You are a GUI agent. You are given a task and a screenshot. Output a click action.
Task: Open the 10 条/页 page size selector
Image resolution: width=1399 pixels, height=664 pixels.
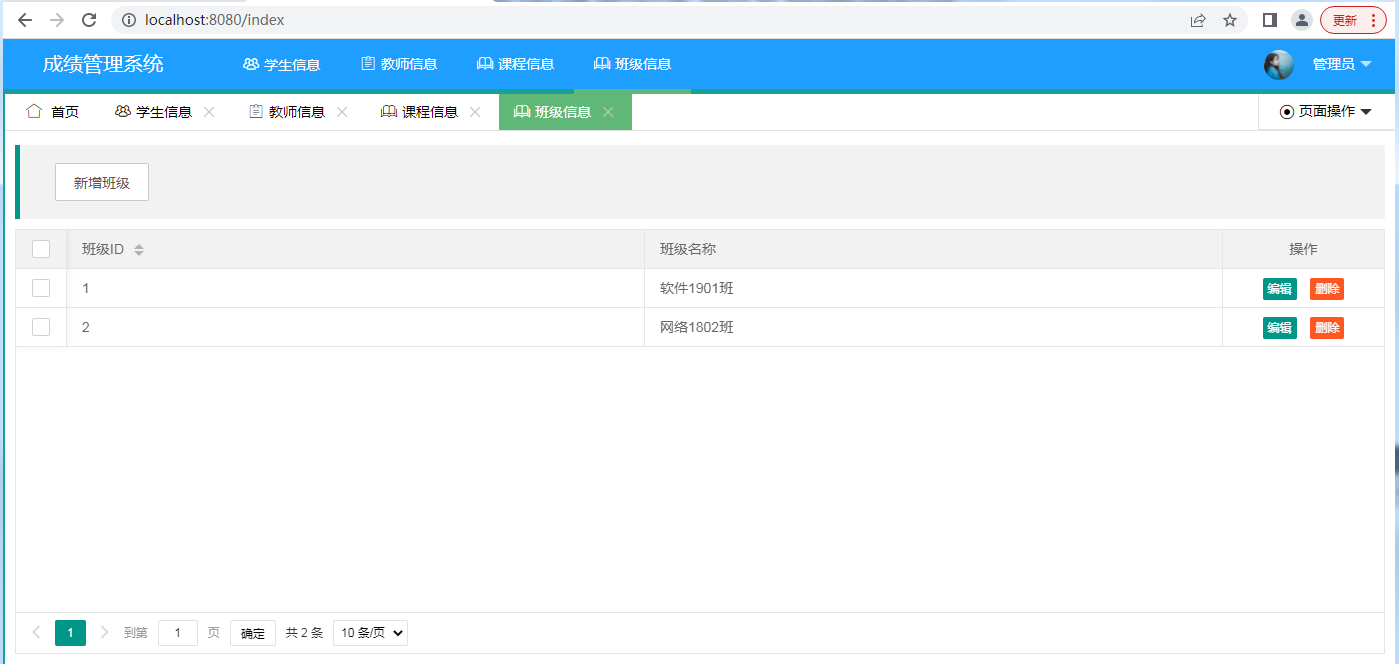pyautogui.click(x=370, y=633)
